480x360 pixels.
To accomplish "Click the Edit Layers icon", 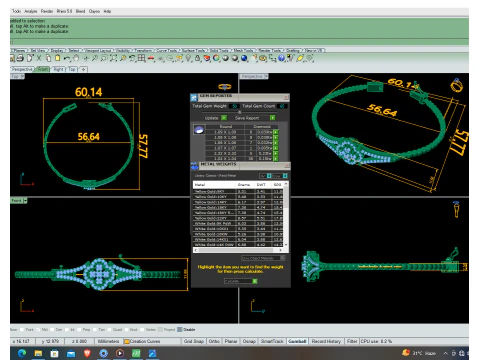I will pos(207,58).
